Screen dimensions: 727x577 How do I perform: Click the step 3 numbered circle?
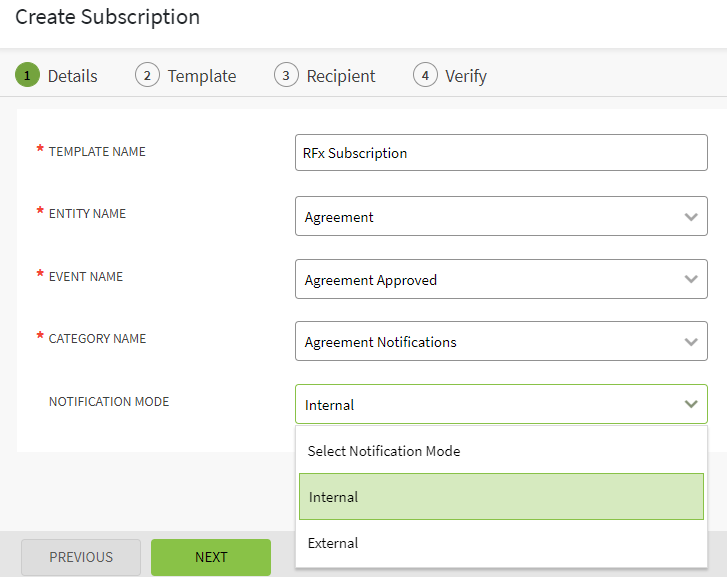[x=286, y=75]
